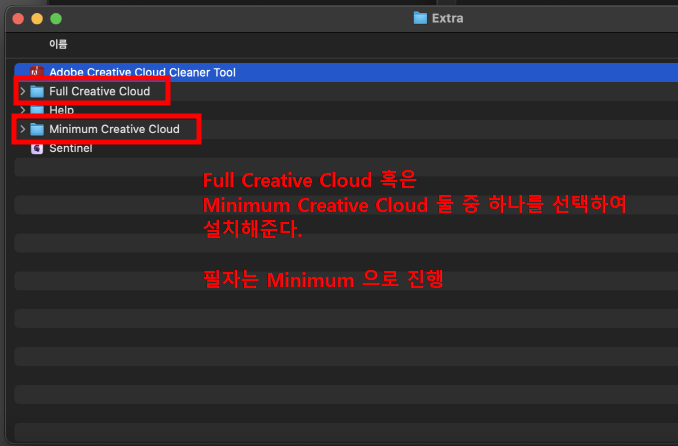Select the Full Creative Cloud row text
The height and width of the screenshot is (446, 678).
[99, 91]
